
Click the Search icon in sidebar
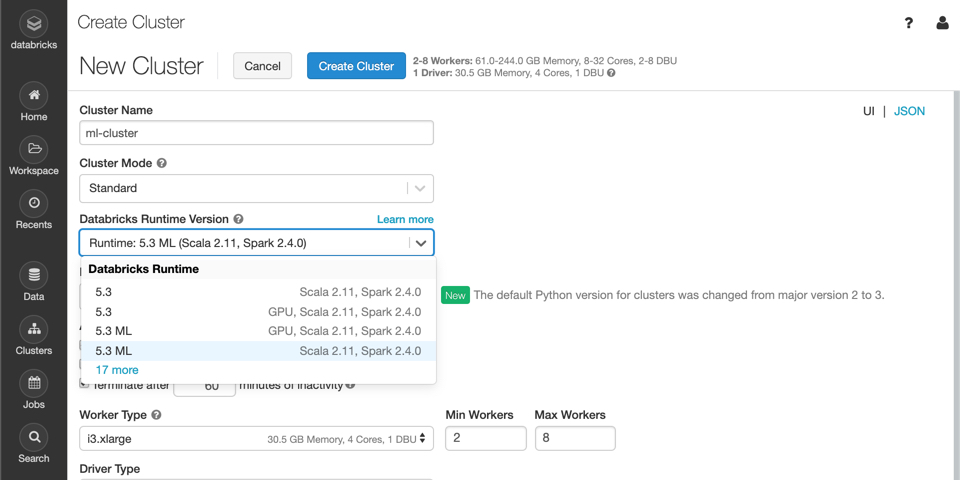pyautogui.click(x=34, y=445)
